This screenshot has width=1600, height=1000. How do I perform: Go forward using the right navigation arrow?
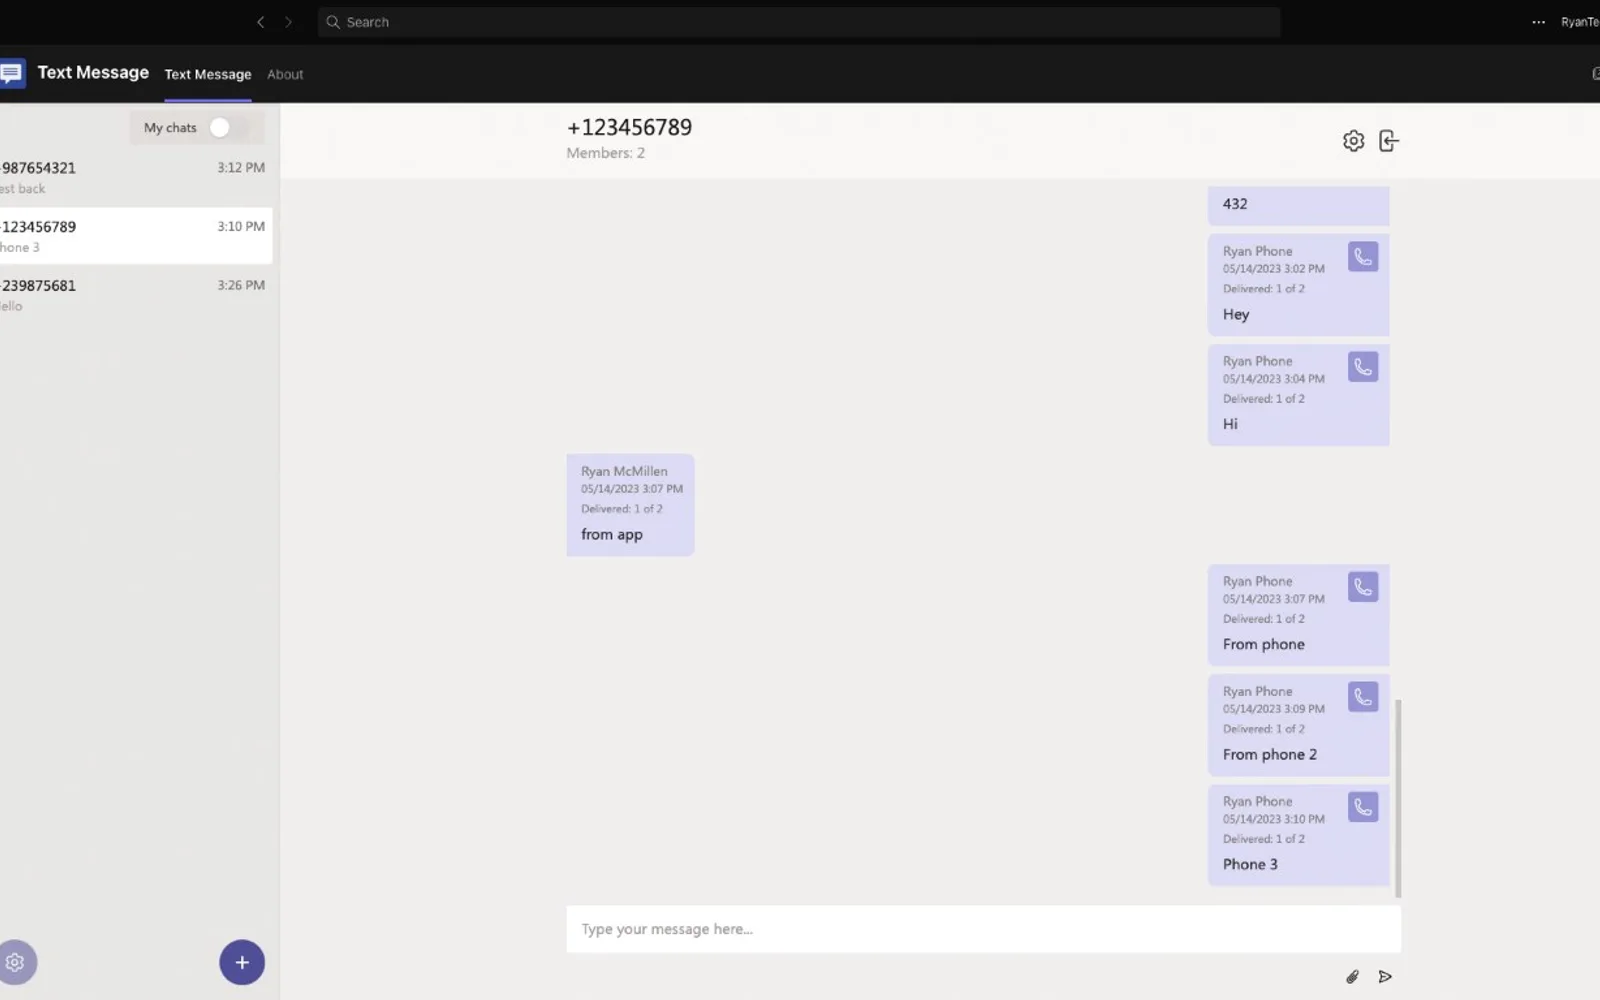pyautogui.click(x=288, y=22)
